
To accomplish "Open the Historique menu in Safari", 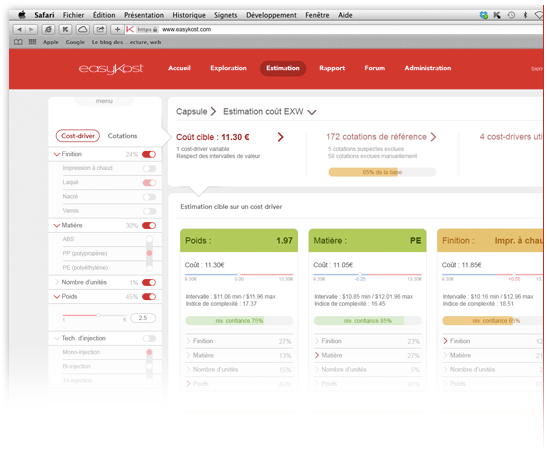I will (x=189, y=15).
